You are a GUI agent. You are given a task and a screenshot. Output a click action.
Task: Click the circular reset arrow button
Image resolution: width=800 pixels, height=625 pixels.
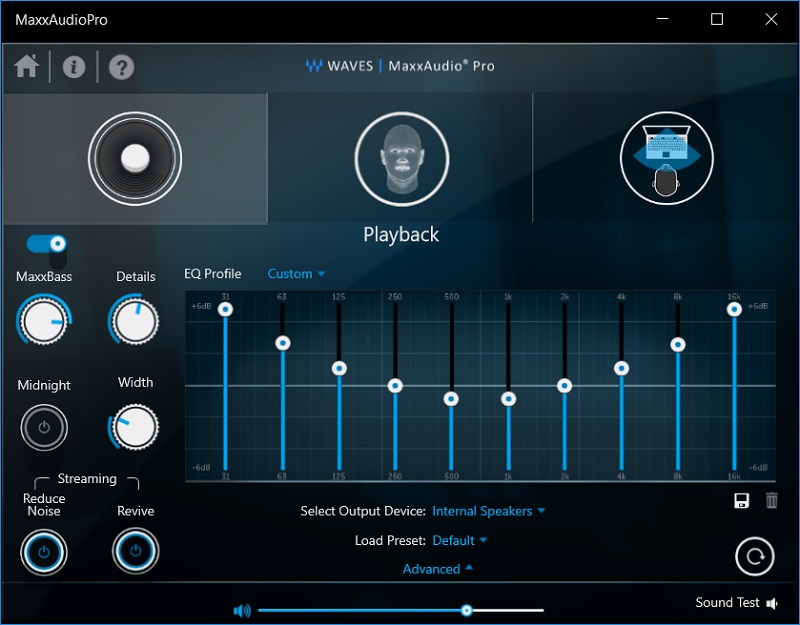(755, 556)
